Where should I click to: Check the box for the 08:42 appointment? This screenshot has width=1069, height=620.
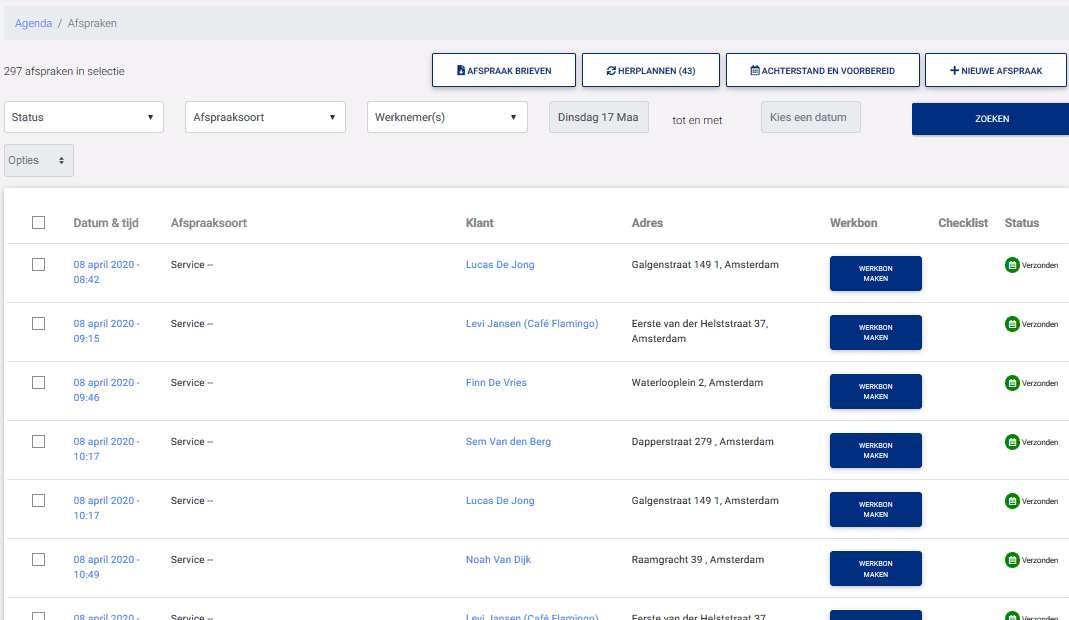[x=38, y=265]
